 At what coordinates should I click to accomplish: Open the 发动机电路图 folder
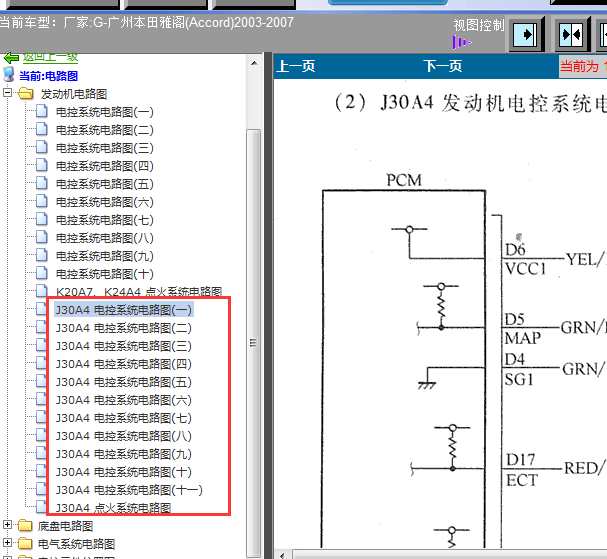[x=74, y=94]
